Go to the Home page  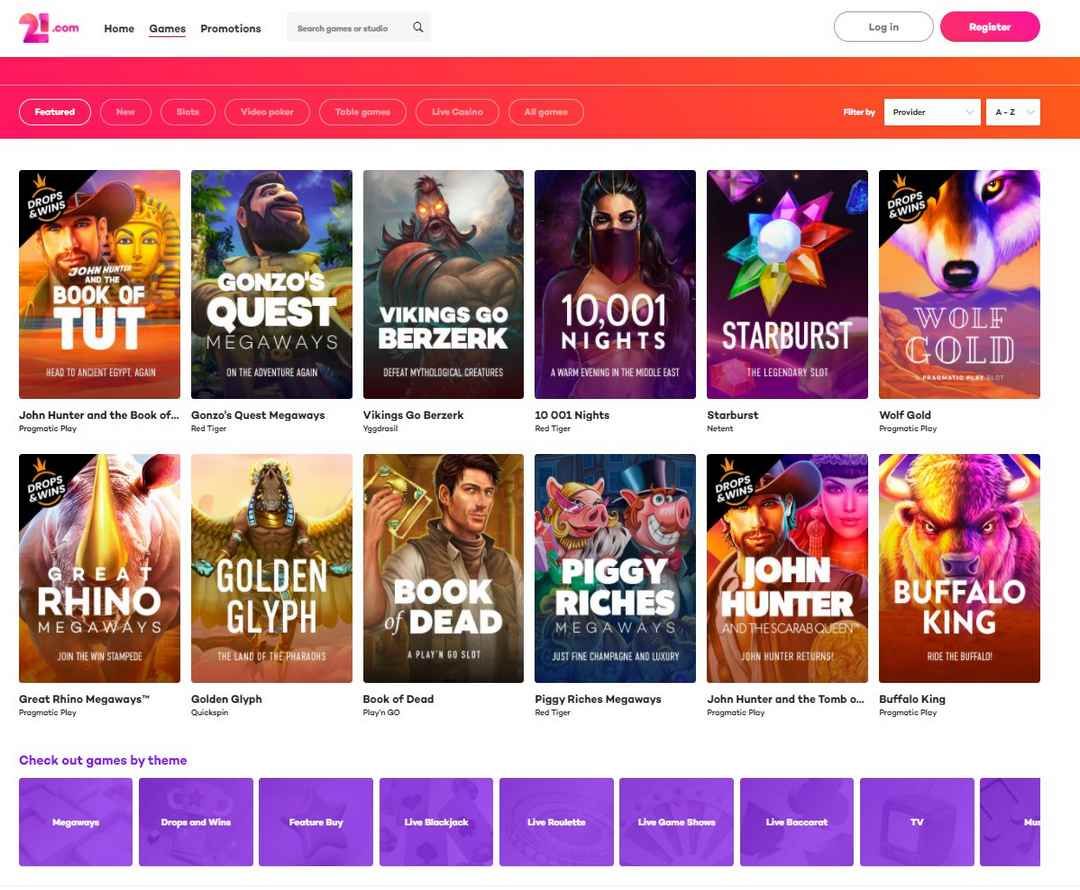tap(119, 29)
